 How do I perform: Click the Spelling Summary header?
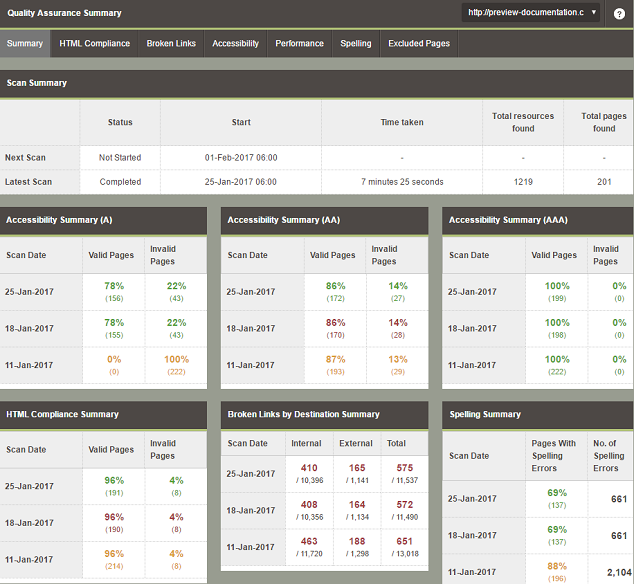[x=538, y=415]
